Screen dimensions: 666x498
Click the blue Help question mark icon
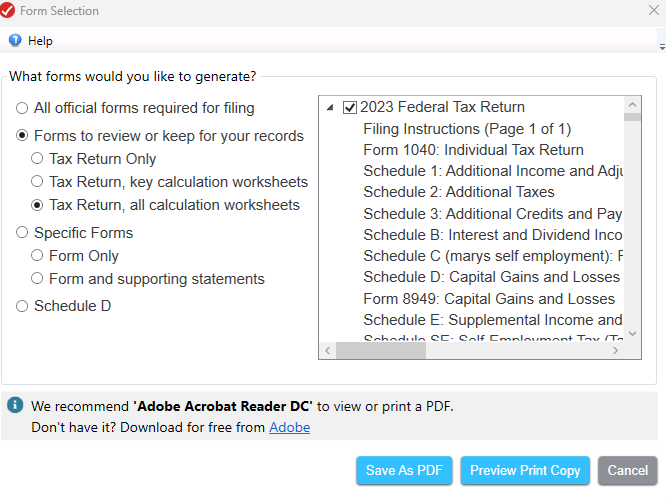14,41
